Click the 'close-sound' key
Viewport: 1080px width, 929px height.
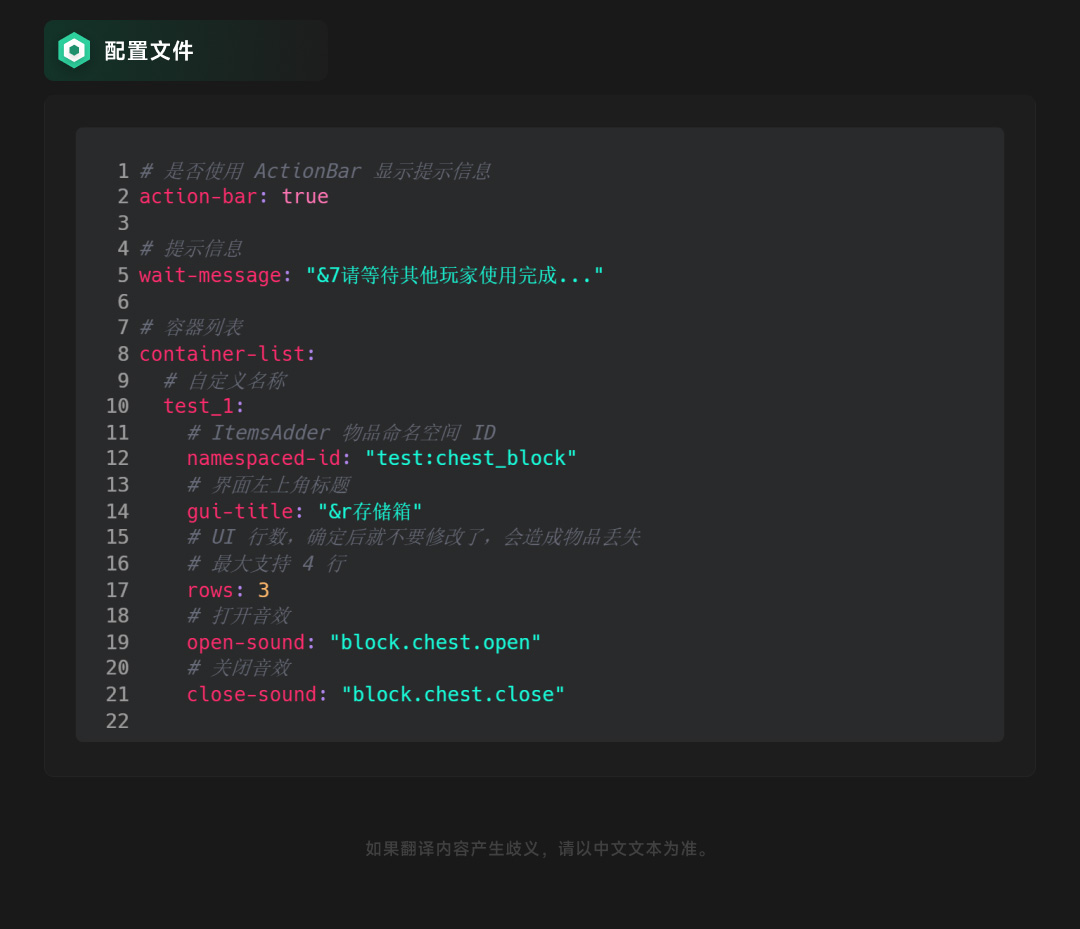point(252,695)
